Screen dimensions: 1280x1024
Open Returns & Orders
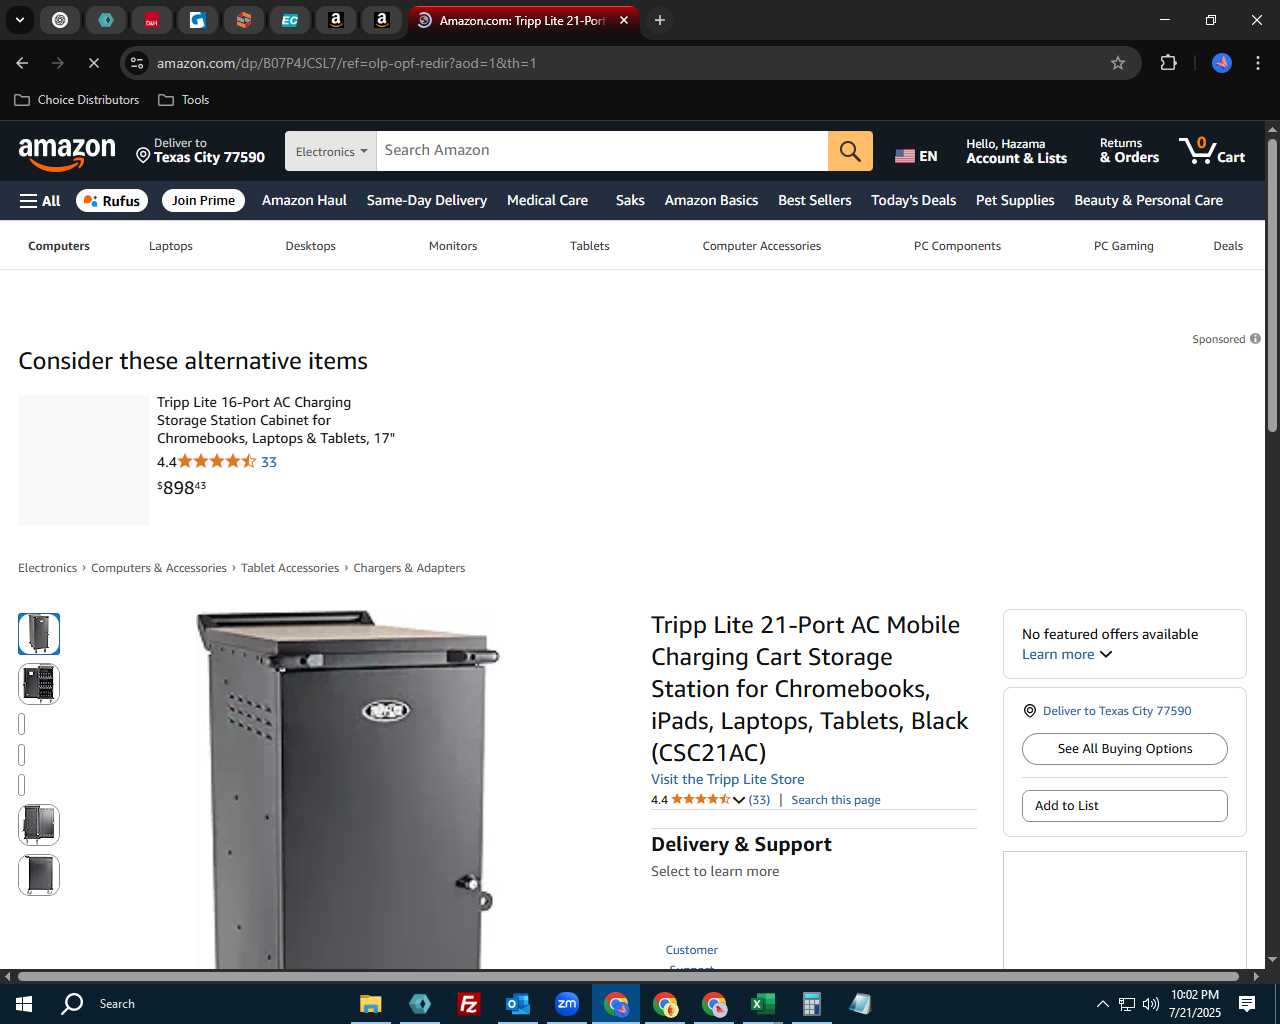click(x=1129, y=151)
